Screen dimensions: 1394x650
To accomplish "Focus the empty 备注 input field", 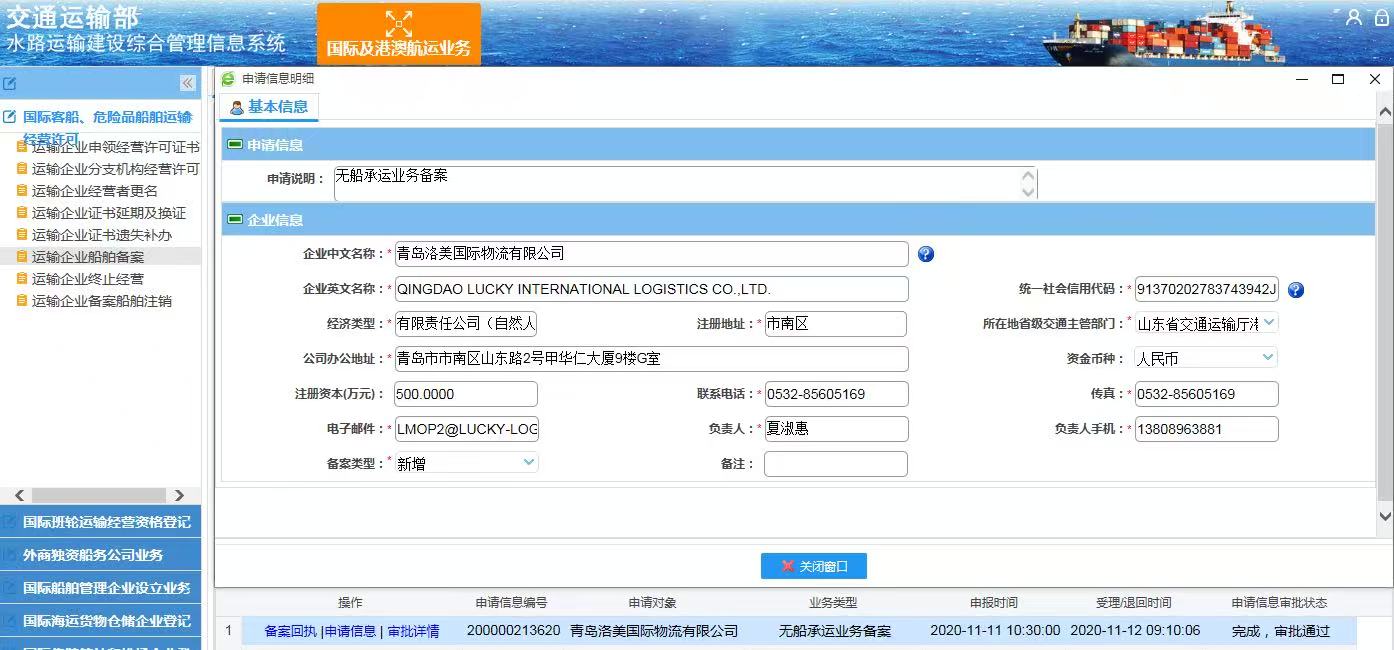I will pos(836,464).
